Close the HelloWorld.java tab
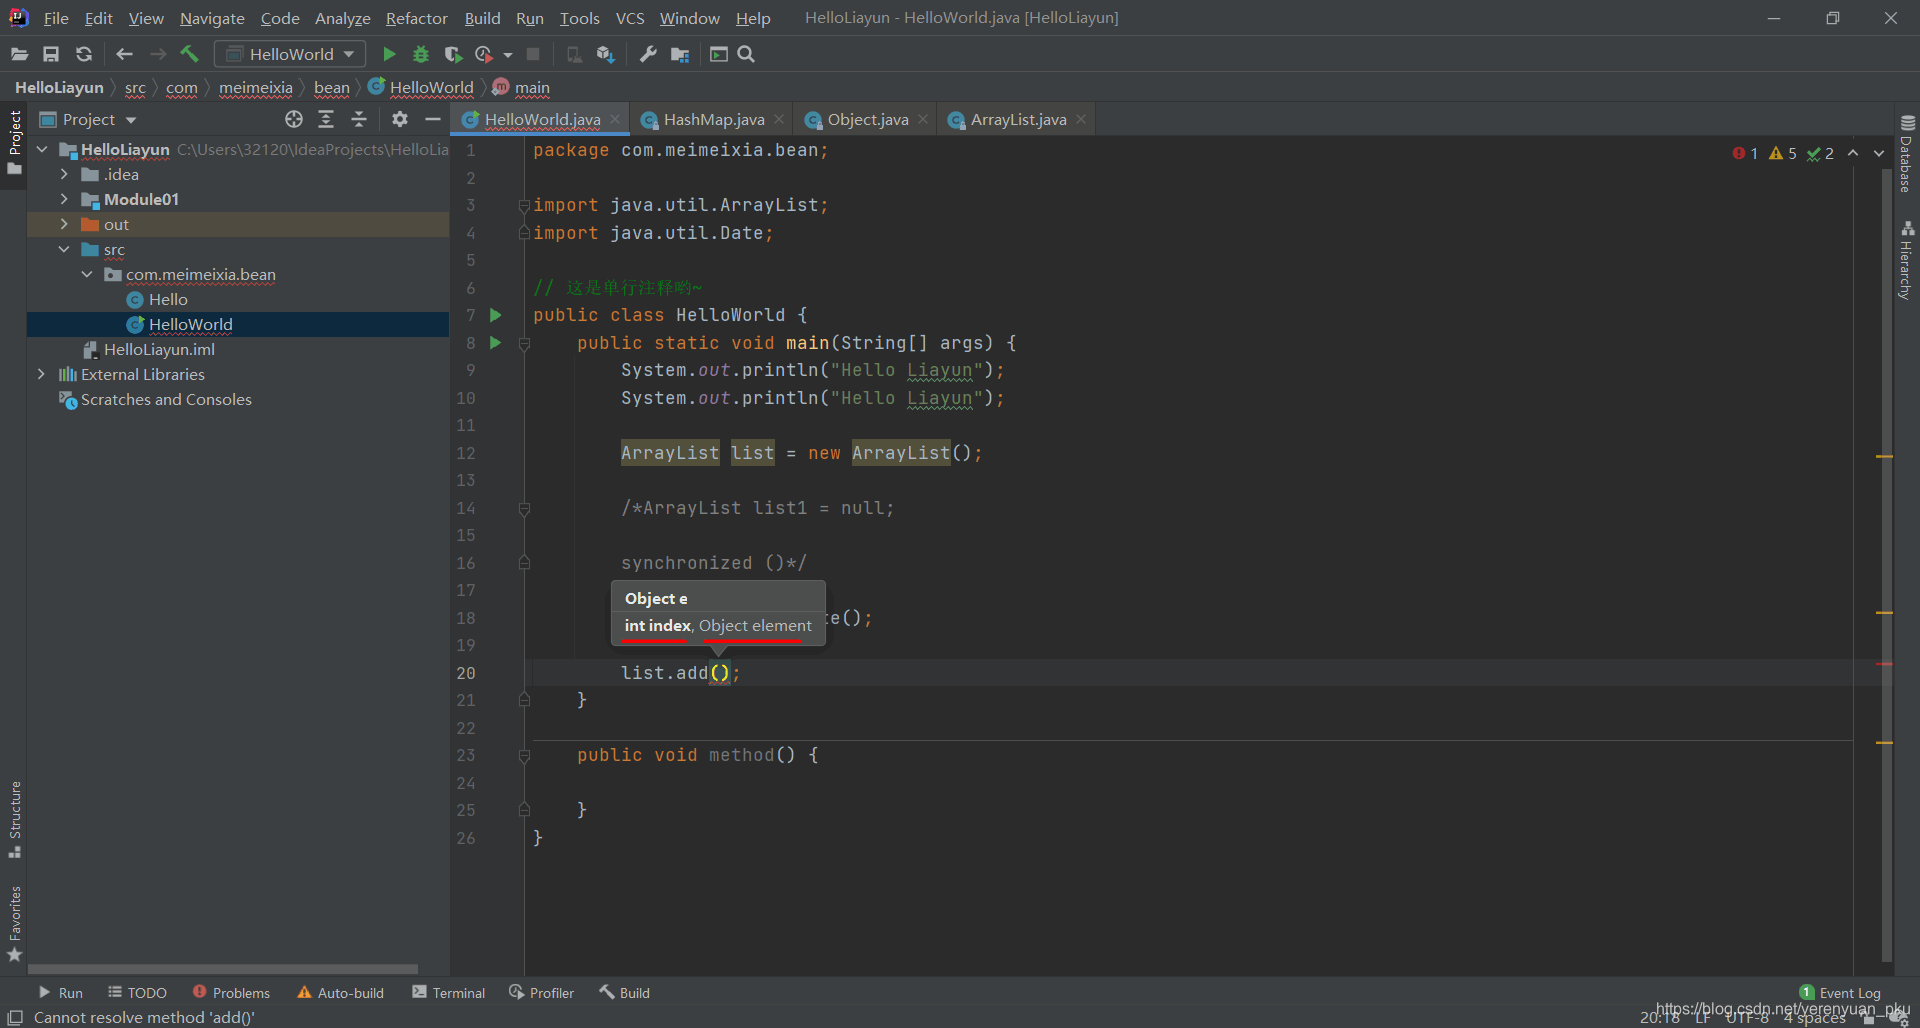Viewport: 1920px width, 1028px height. pyautogui.click(x=615, y=119)
